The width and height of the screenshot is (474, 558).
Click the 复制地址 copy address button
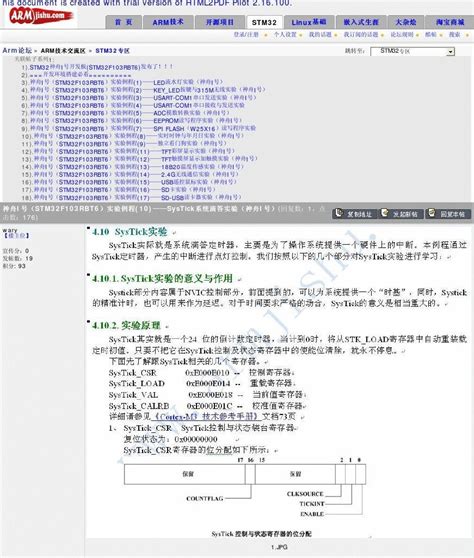tap(354, 214)
